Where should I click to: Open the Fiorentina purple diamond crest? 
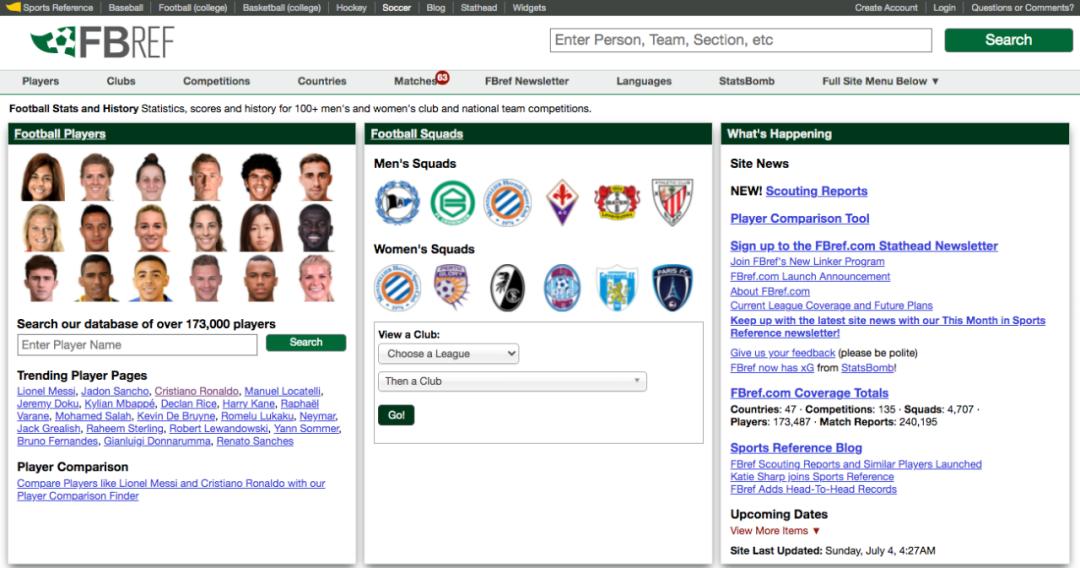point(562,202)
